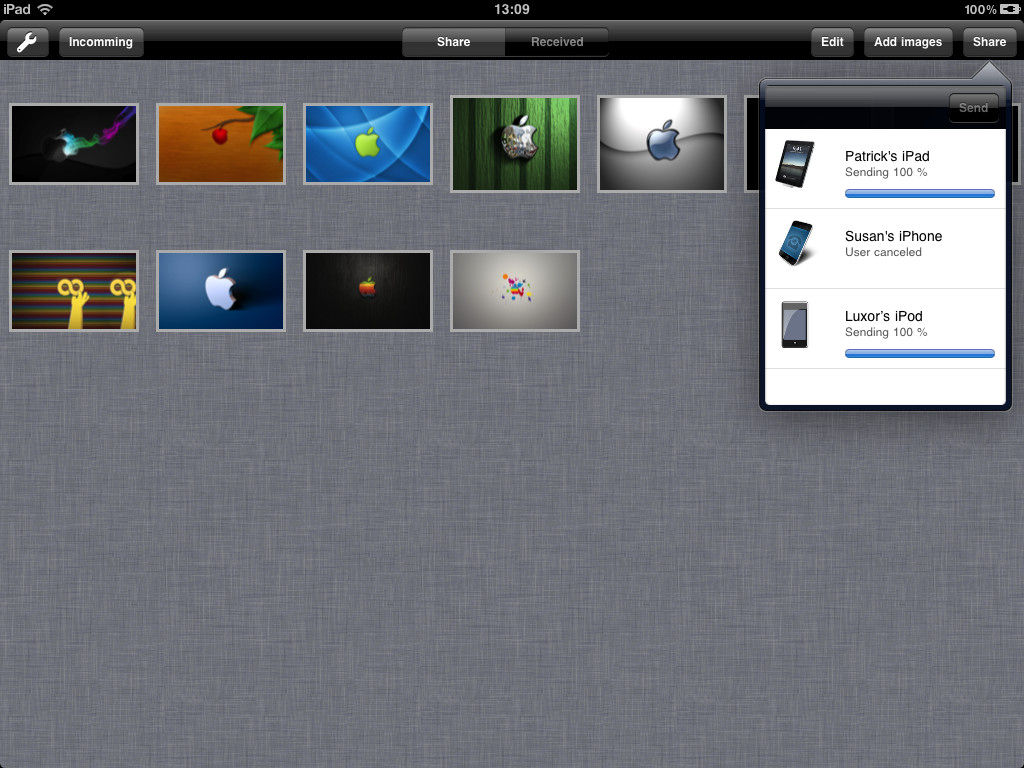
Task: Click the Wi-Fi status icon
Action: 44,9
